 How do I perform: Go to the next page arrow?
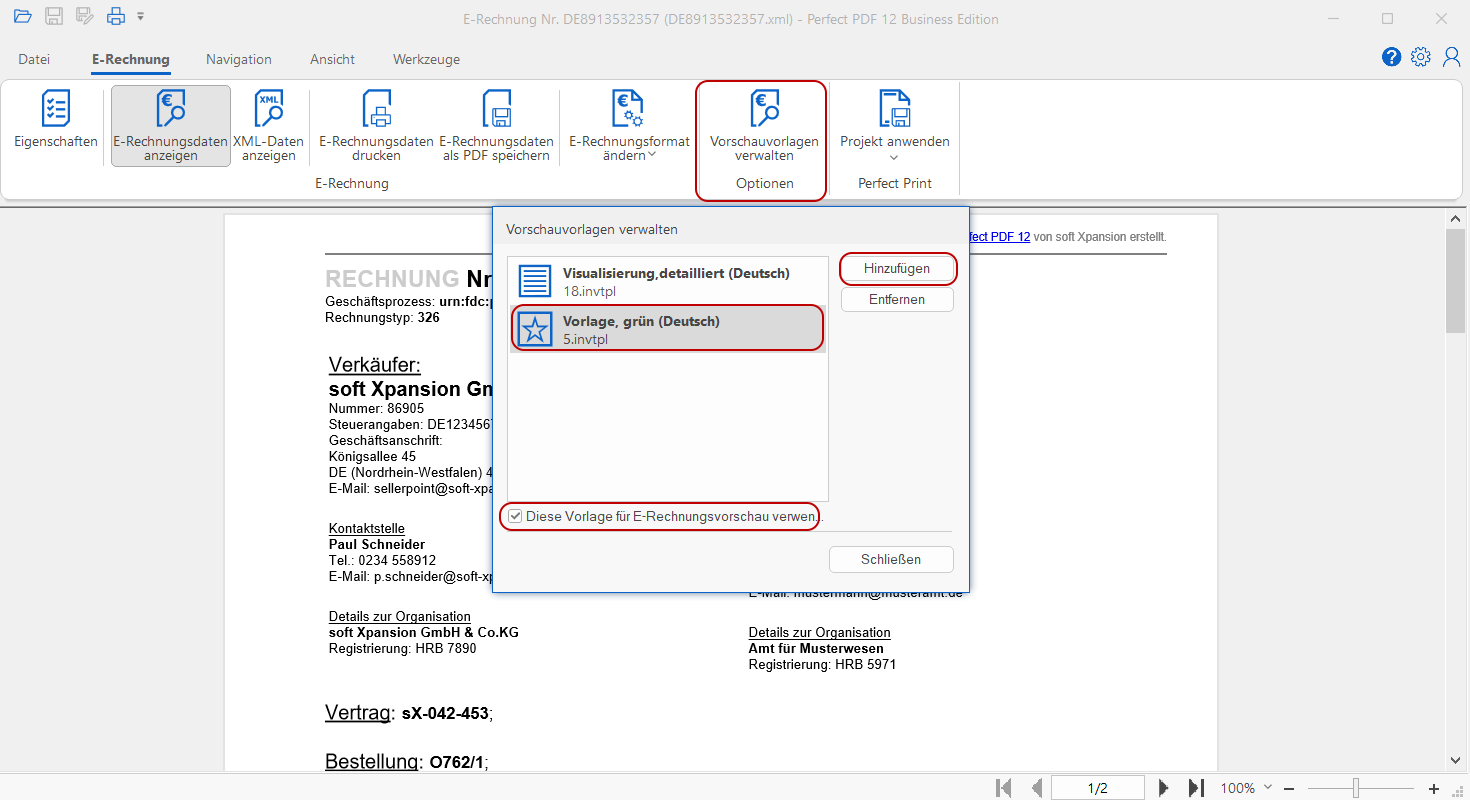point(1163,788)
